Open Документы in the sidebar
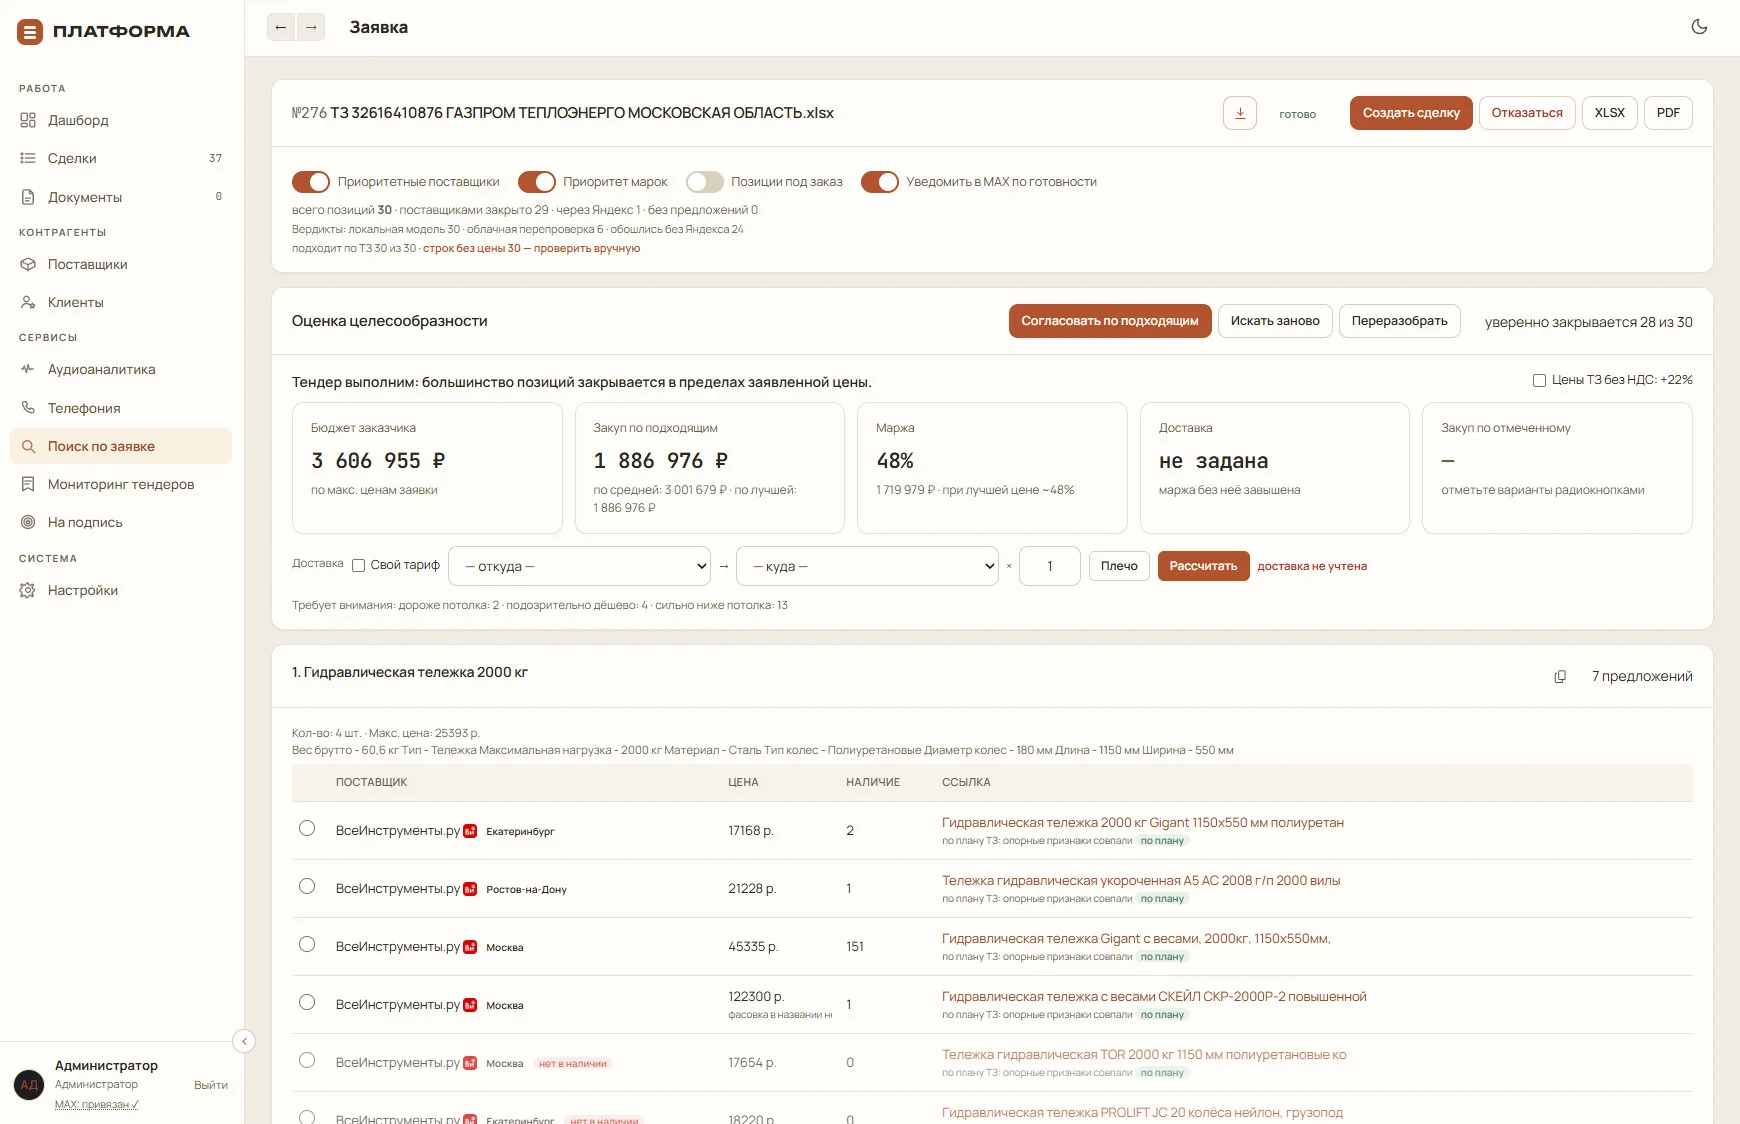 [121, 197]
